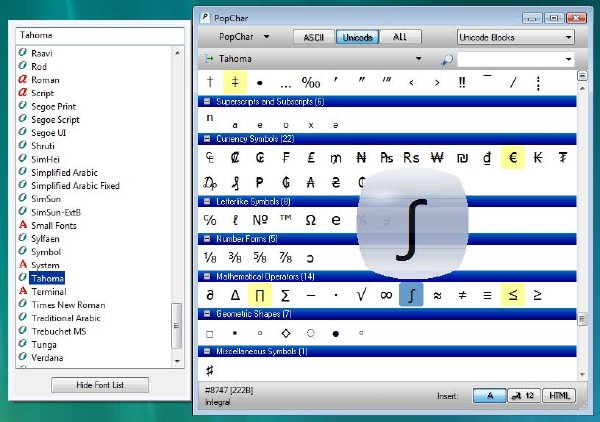Select the diamond geometric shape
600x422 pixels.
pos(285,333)
